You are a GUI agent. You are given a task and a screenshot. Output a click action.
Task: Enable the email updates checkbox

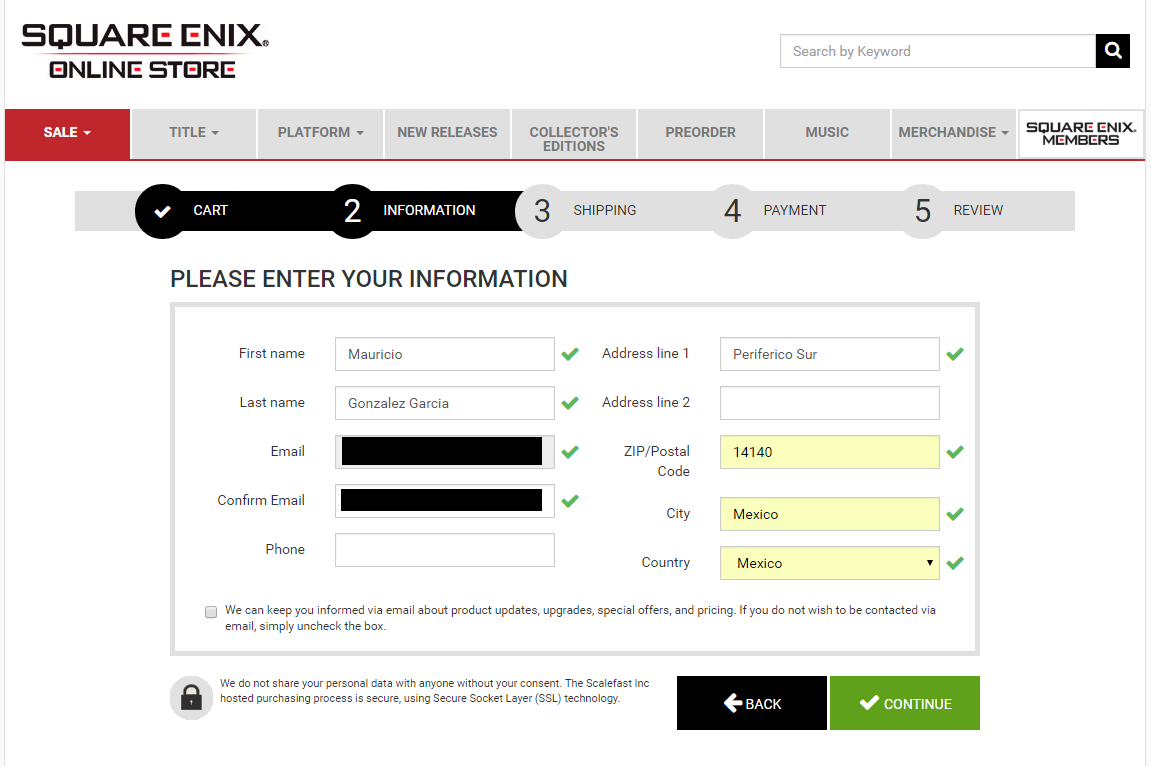coord(211,612)
